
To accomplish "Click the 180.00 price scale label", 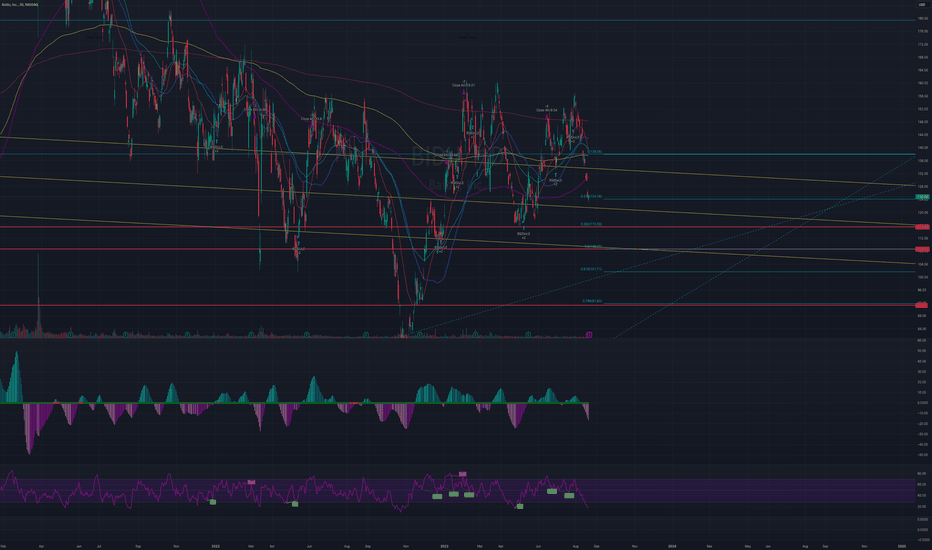I will (922, 18).
